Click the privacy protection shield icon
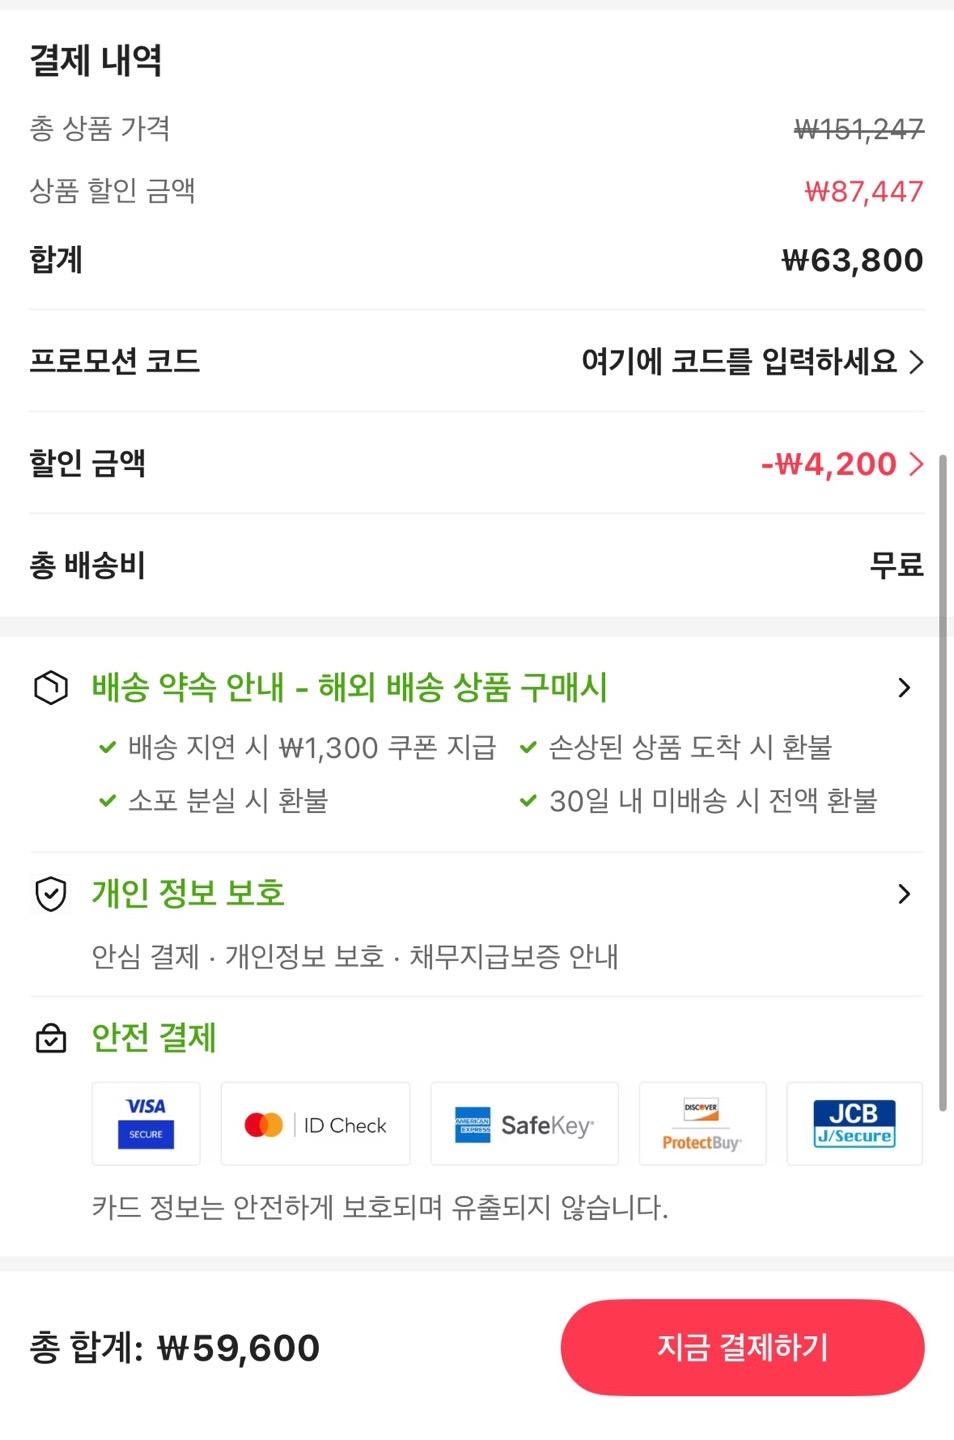The width and height of the screenshot is (954, 1440). (51, 894)
